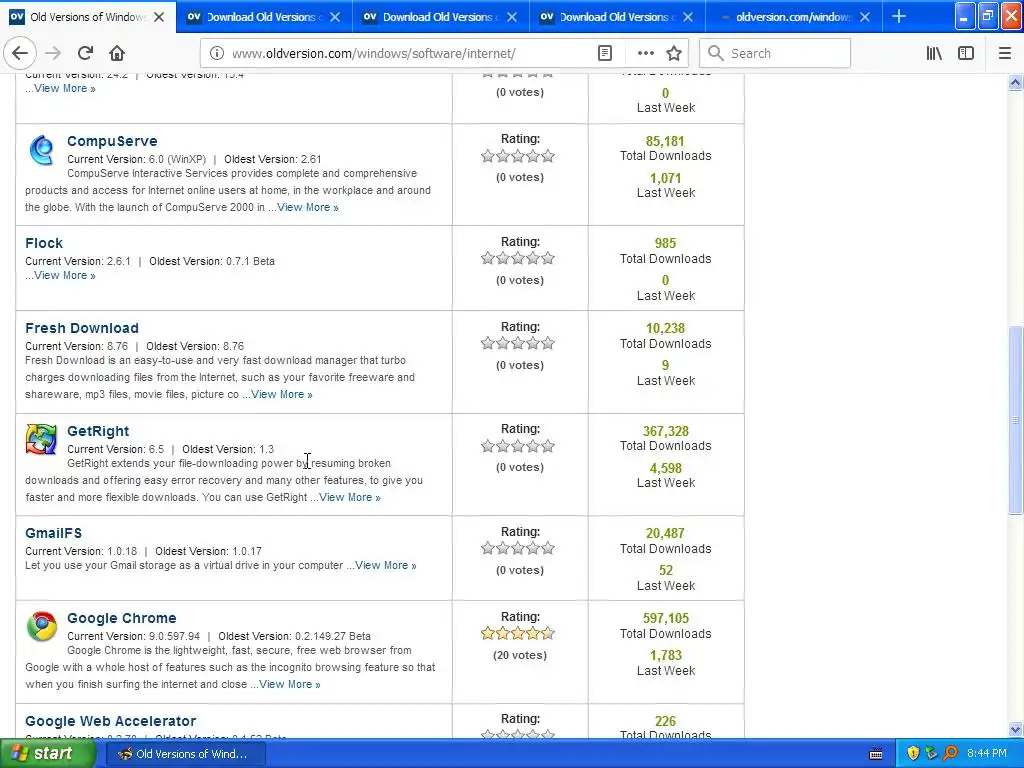Click View More in Fresh Download description
The width and height of the screenshot is (1024, 768).
pyautogui.click(x=281, y=394)
